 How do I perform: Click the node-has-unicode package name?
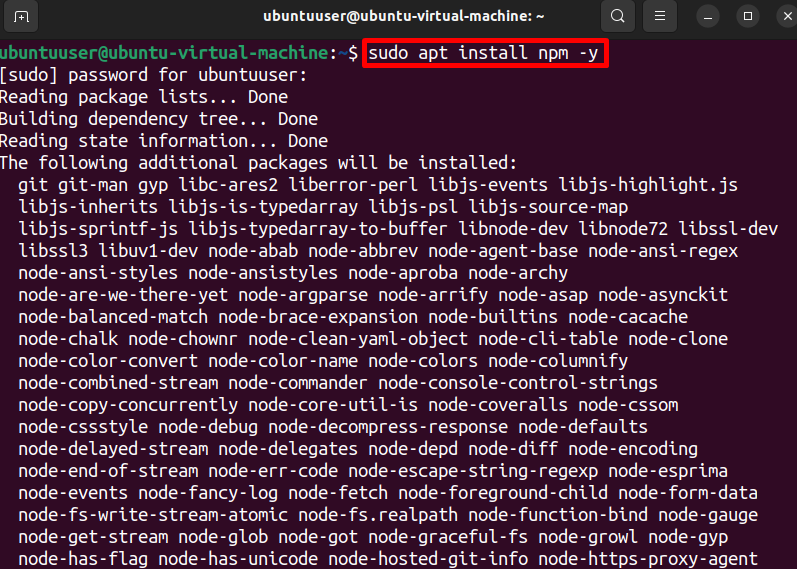238,559
